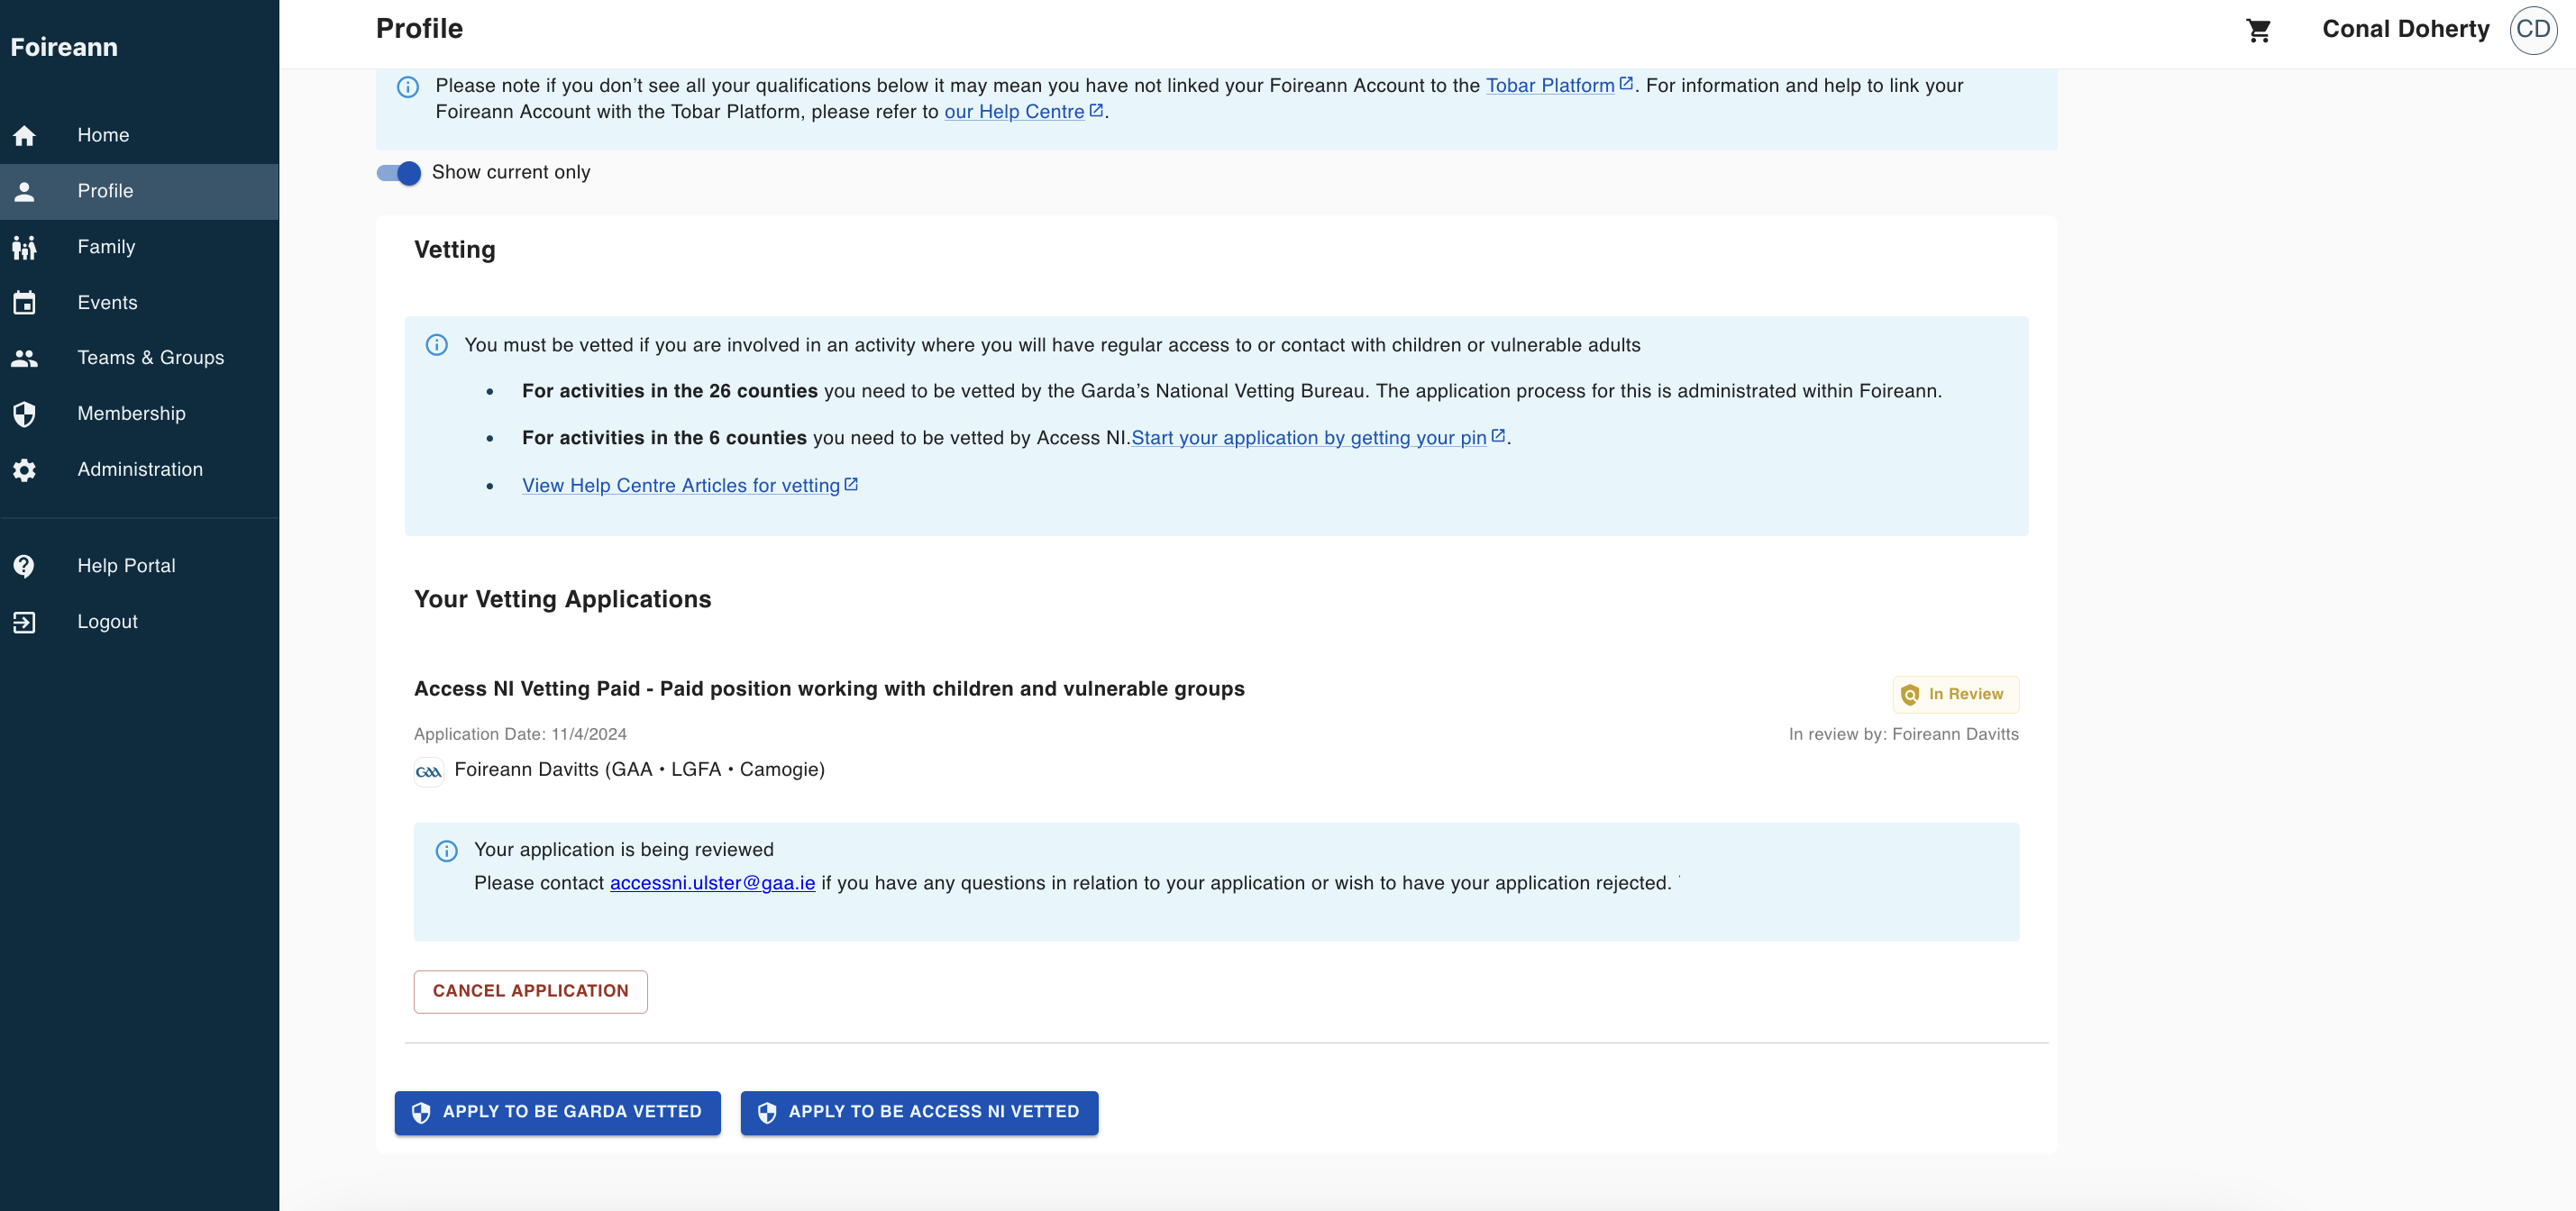This screenshot has width=2576, height=1211.
Task: Click the Home house icon in sidebar
Action: tap(24, 135)
